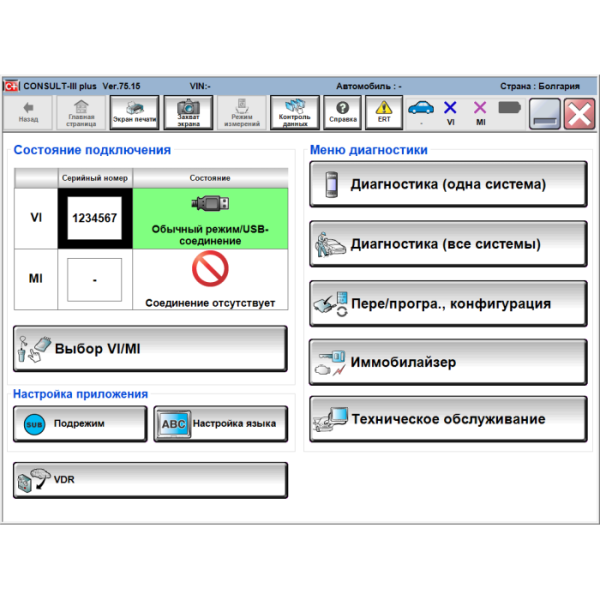
Task: Open Настройка языка language settings
Action: [x=220, y=423]
